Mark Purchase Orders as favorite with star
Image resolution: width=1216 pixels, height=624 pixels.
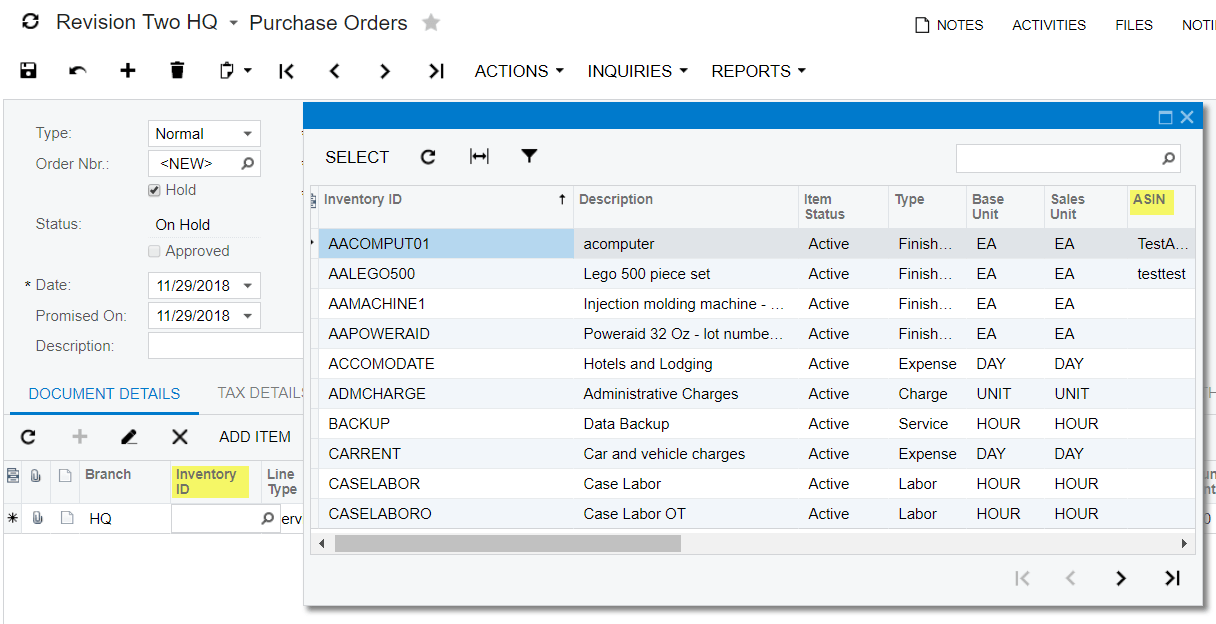click(x=431, y=22)
